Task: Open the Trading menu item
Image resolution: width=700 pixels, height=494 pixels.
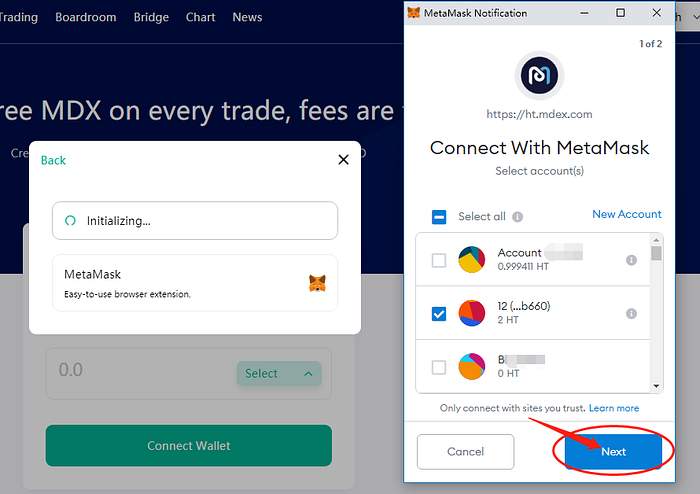Action: [19, 17]
